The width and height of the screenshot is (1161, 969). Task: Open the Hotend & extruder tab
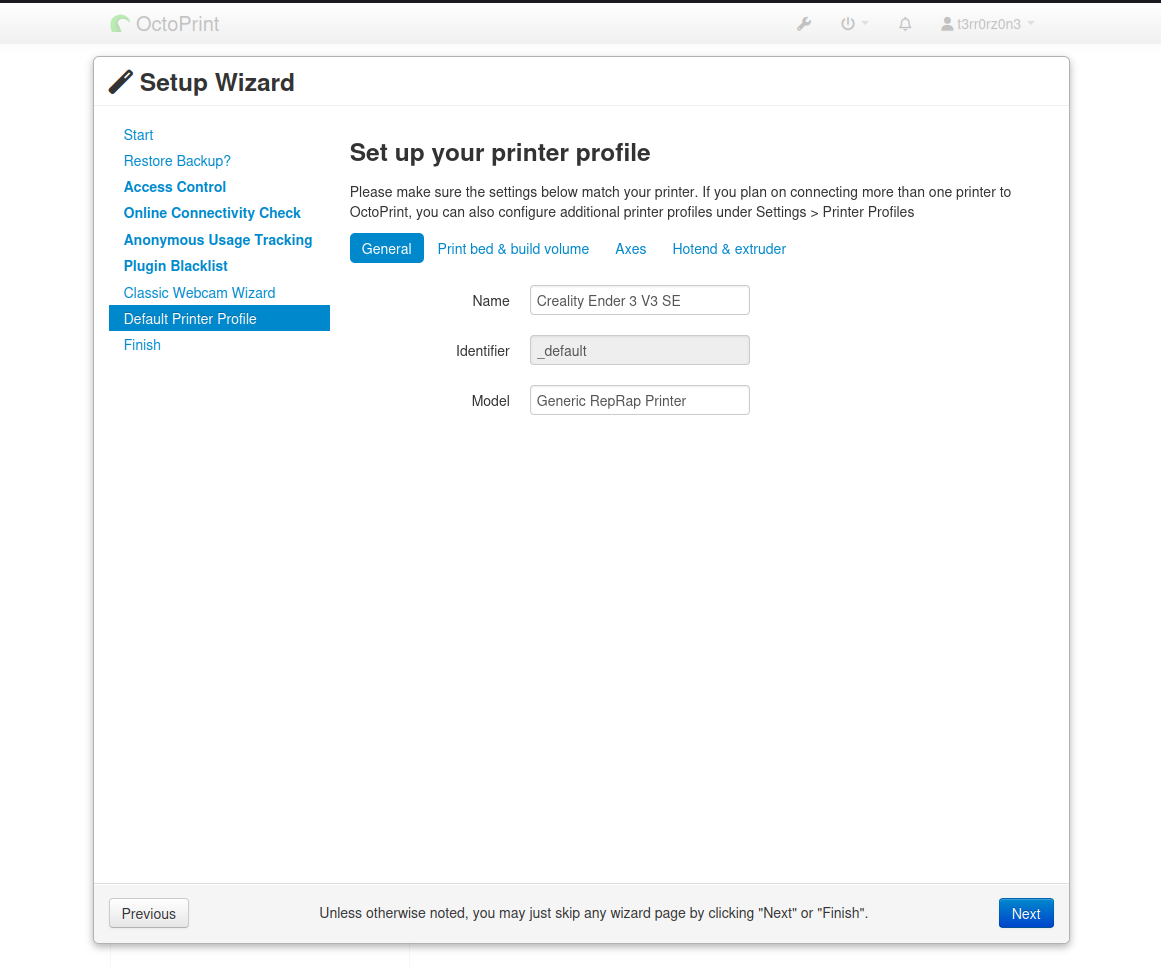729,249
